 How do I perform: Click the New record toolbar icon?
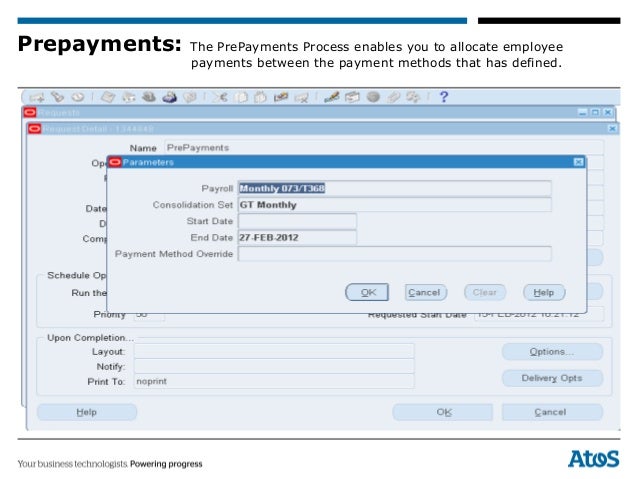37,97
